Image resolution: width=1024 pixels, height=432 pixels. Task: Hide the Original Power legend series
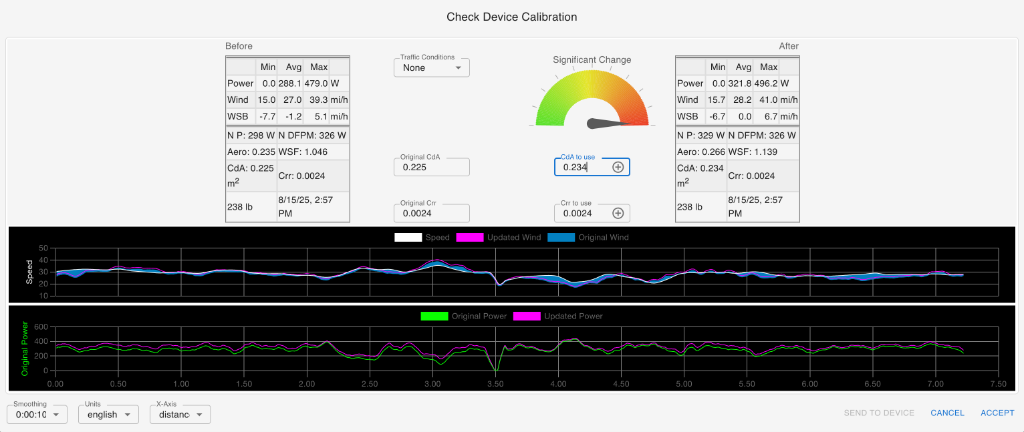tap(435, 316)
